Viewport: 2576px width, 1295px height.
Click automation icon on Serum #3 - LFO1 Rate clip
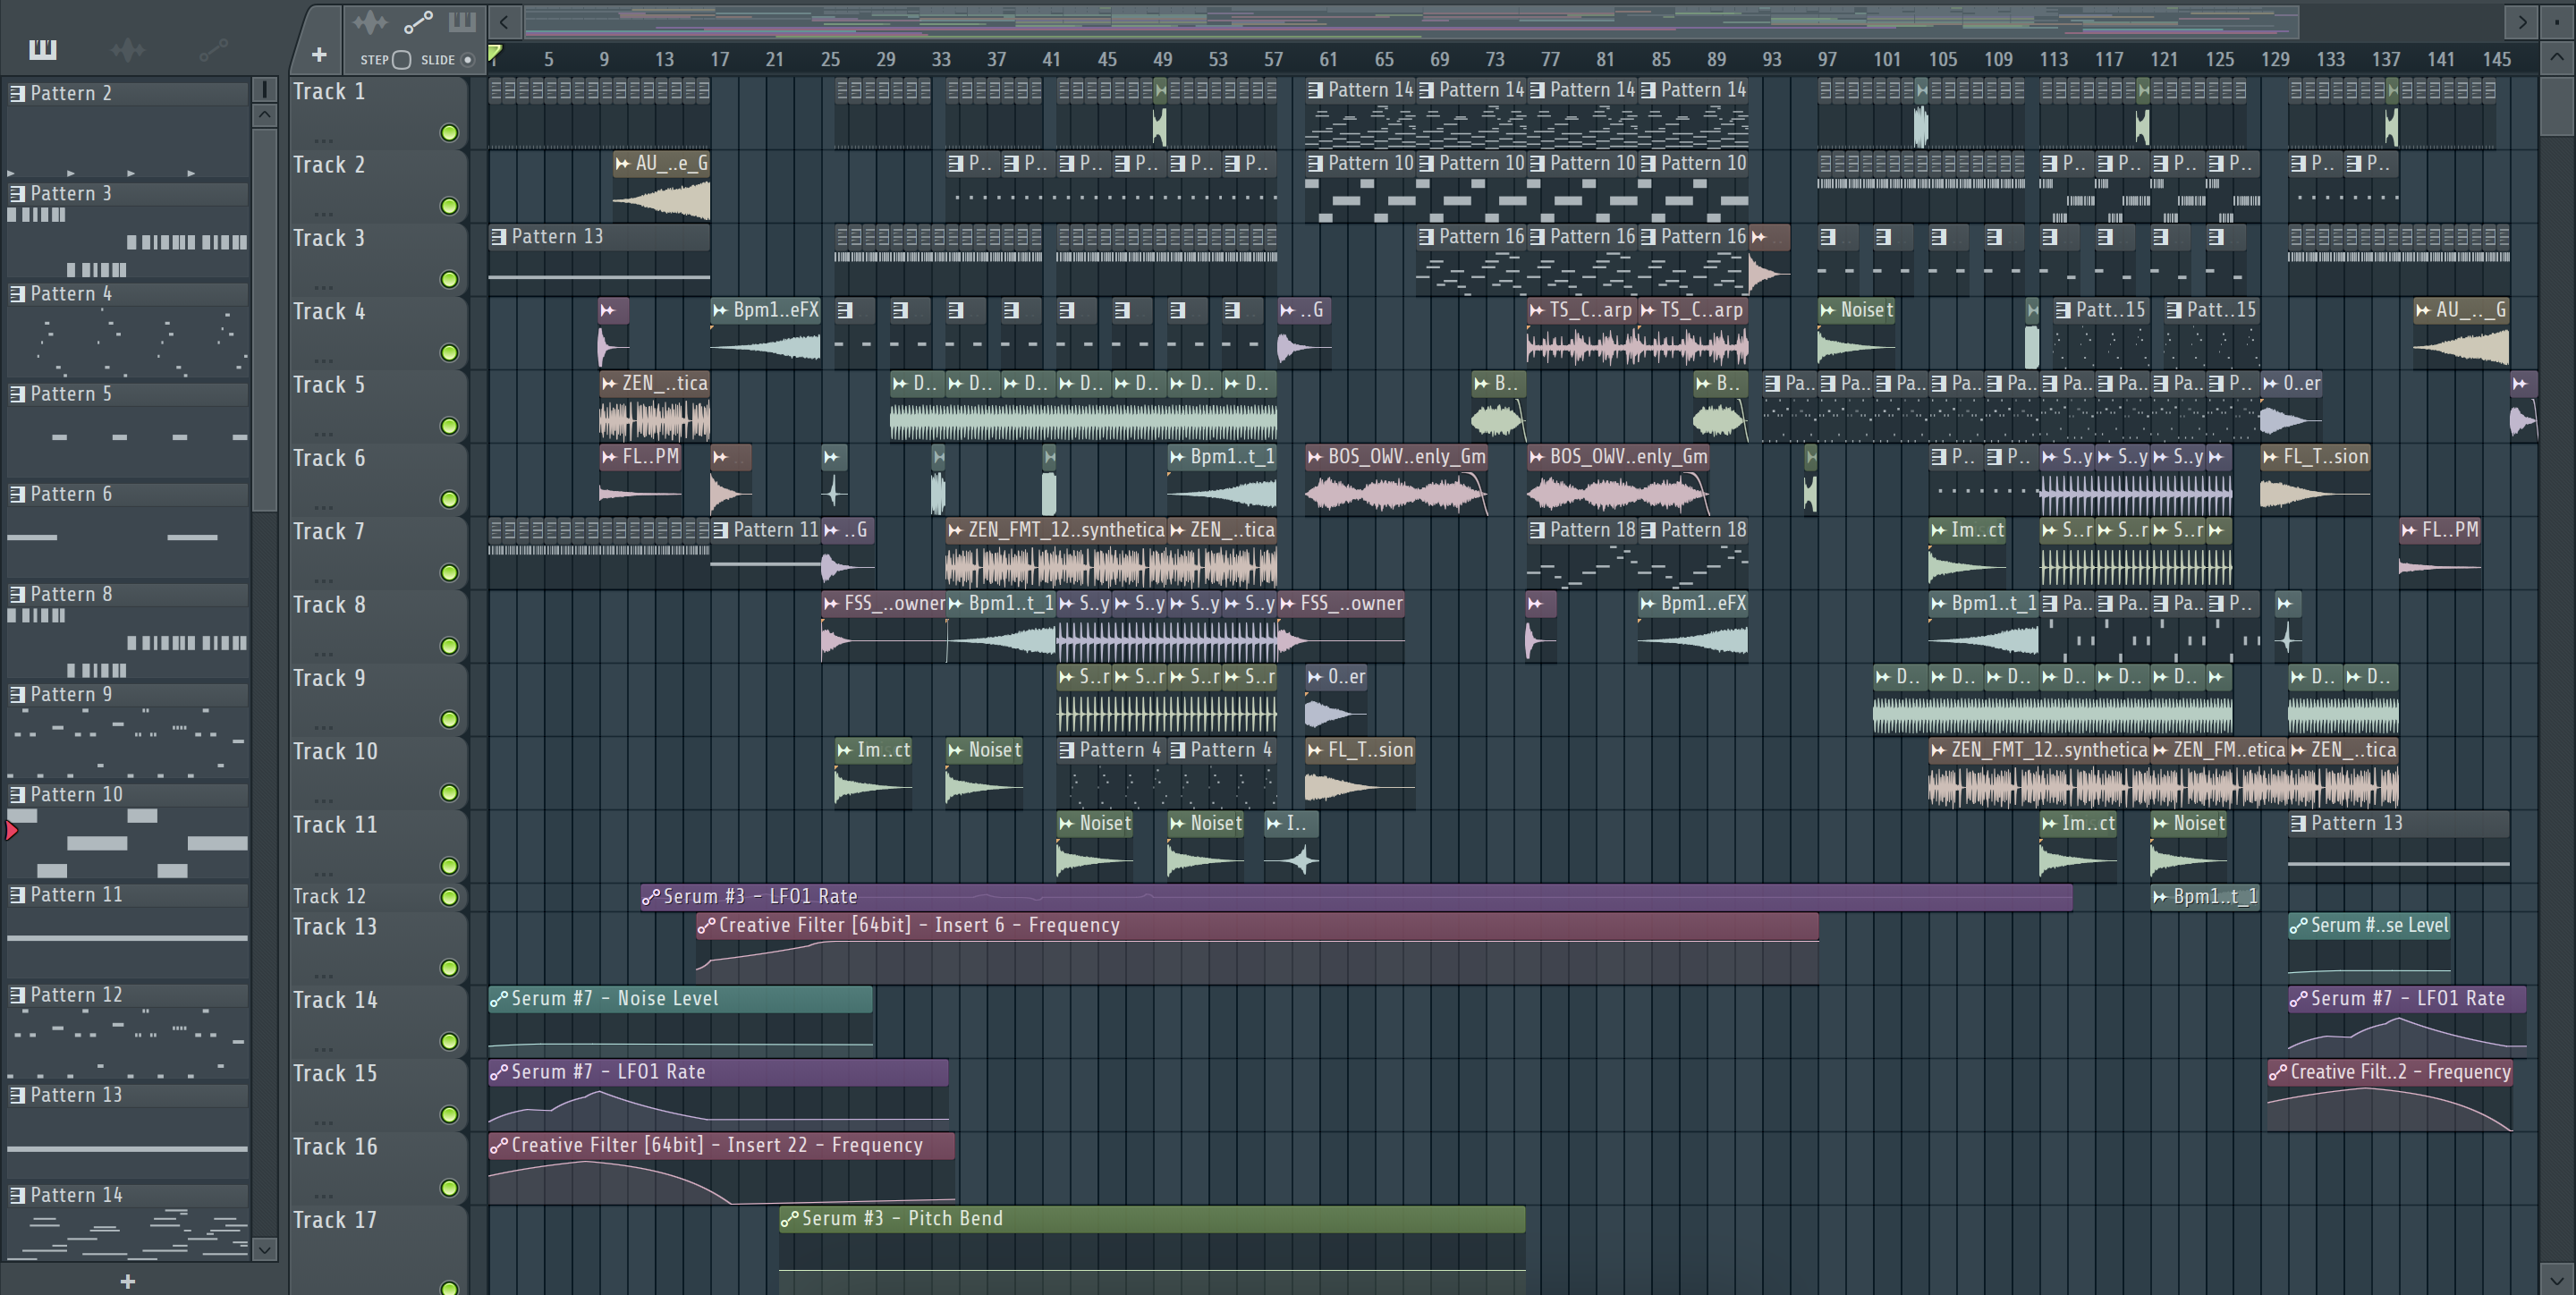click(x=651, y=897)
